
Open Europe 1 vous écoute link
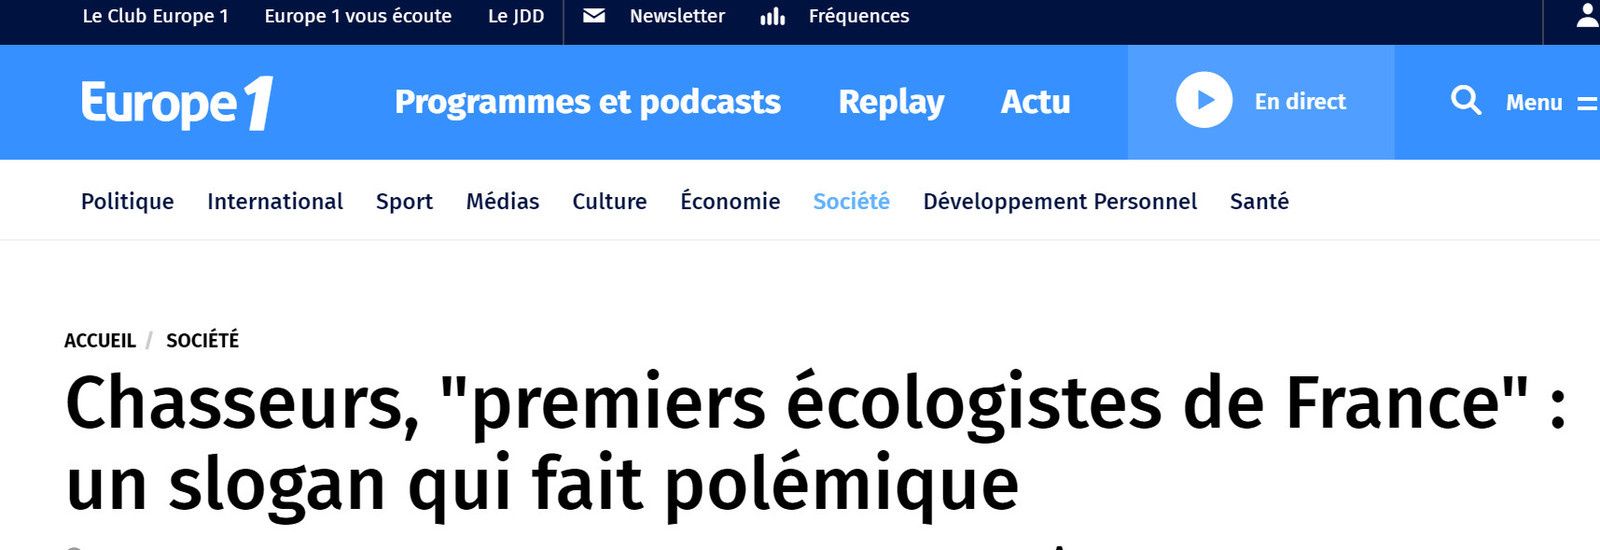[x=358, y=16]
